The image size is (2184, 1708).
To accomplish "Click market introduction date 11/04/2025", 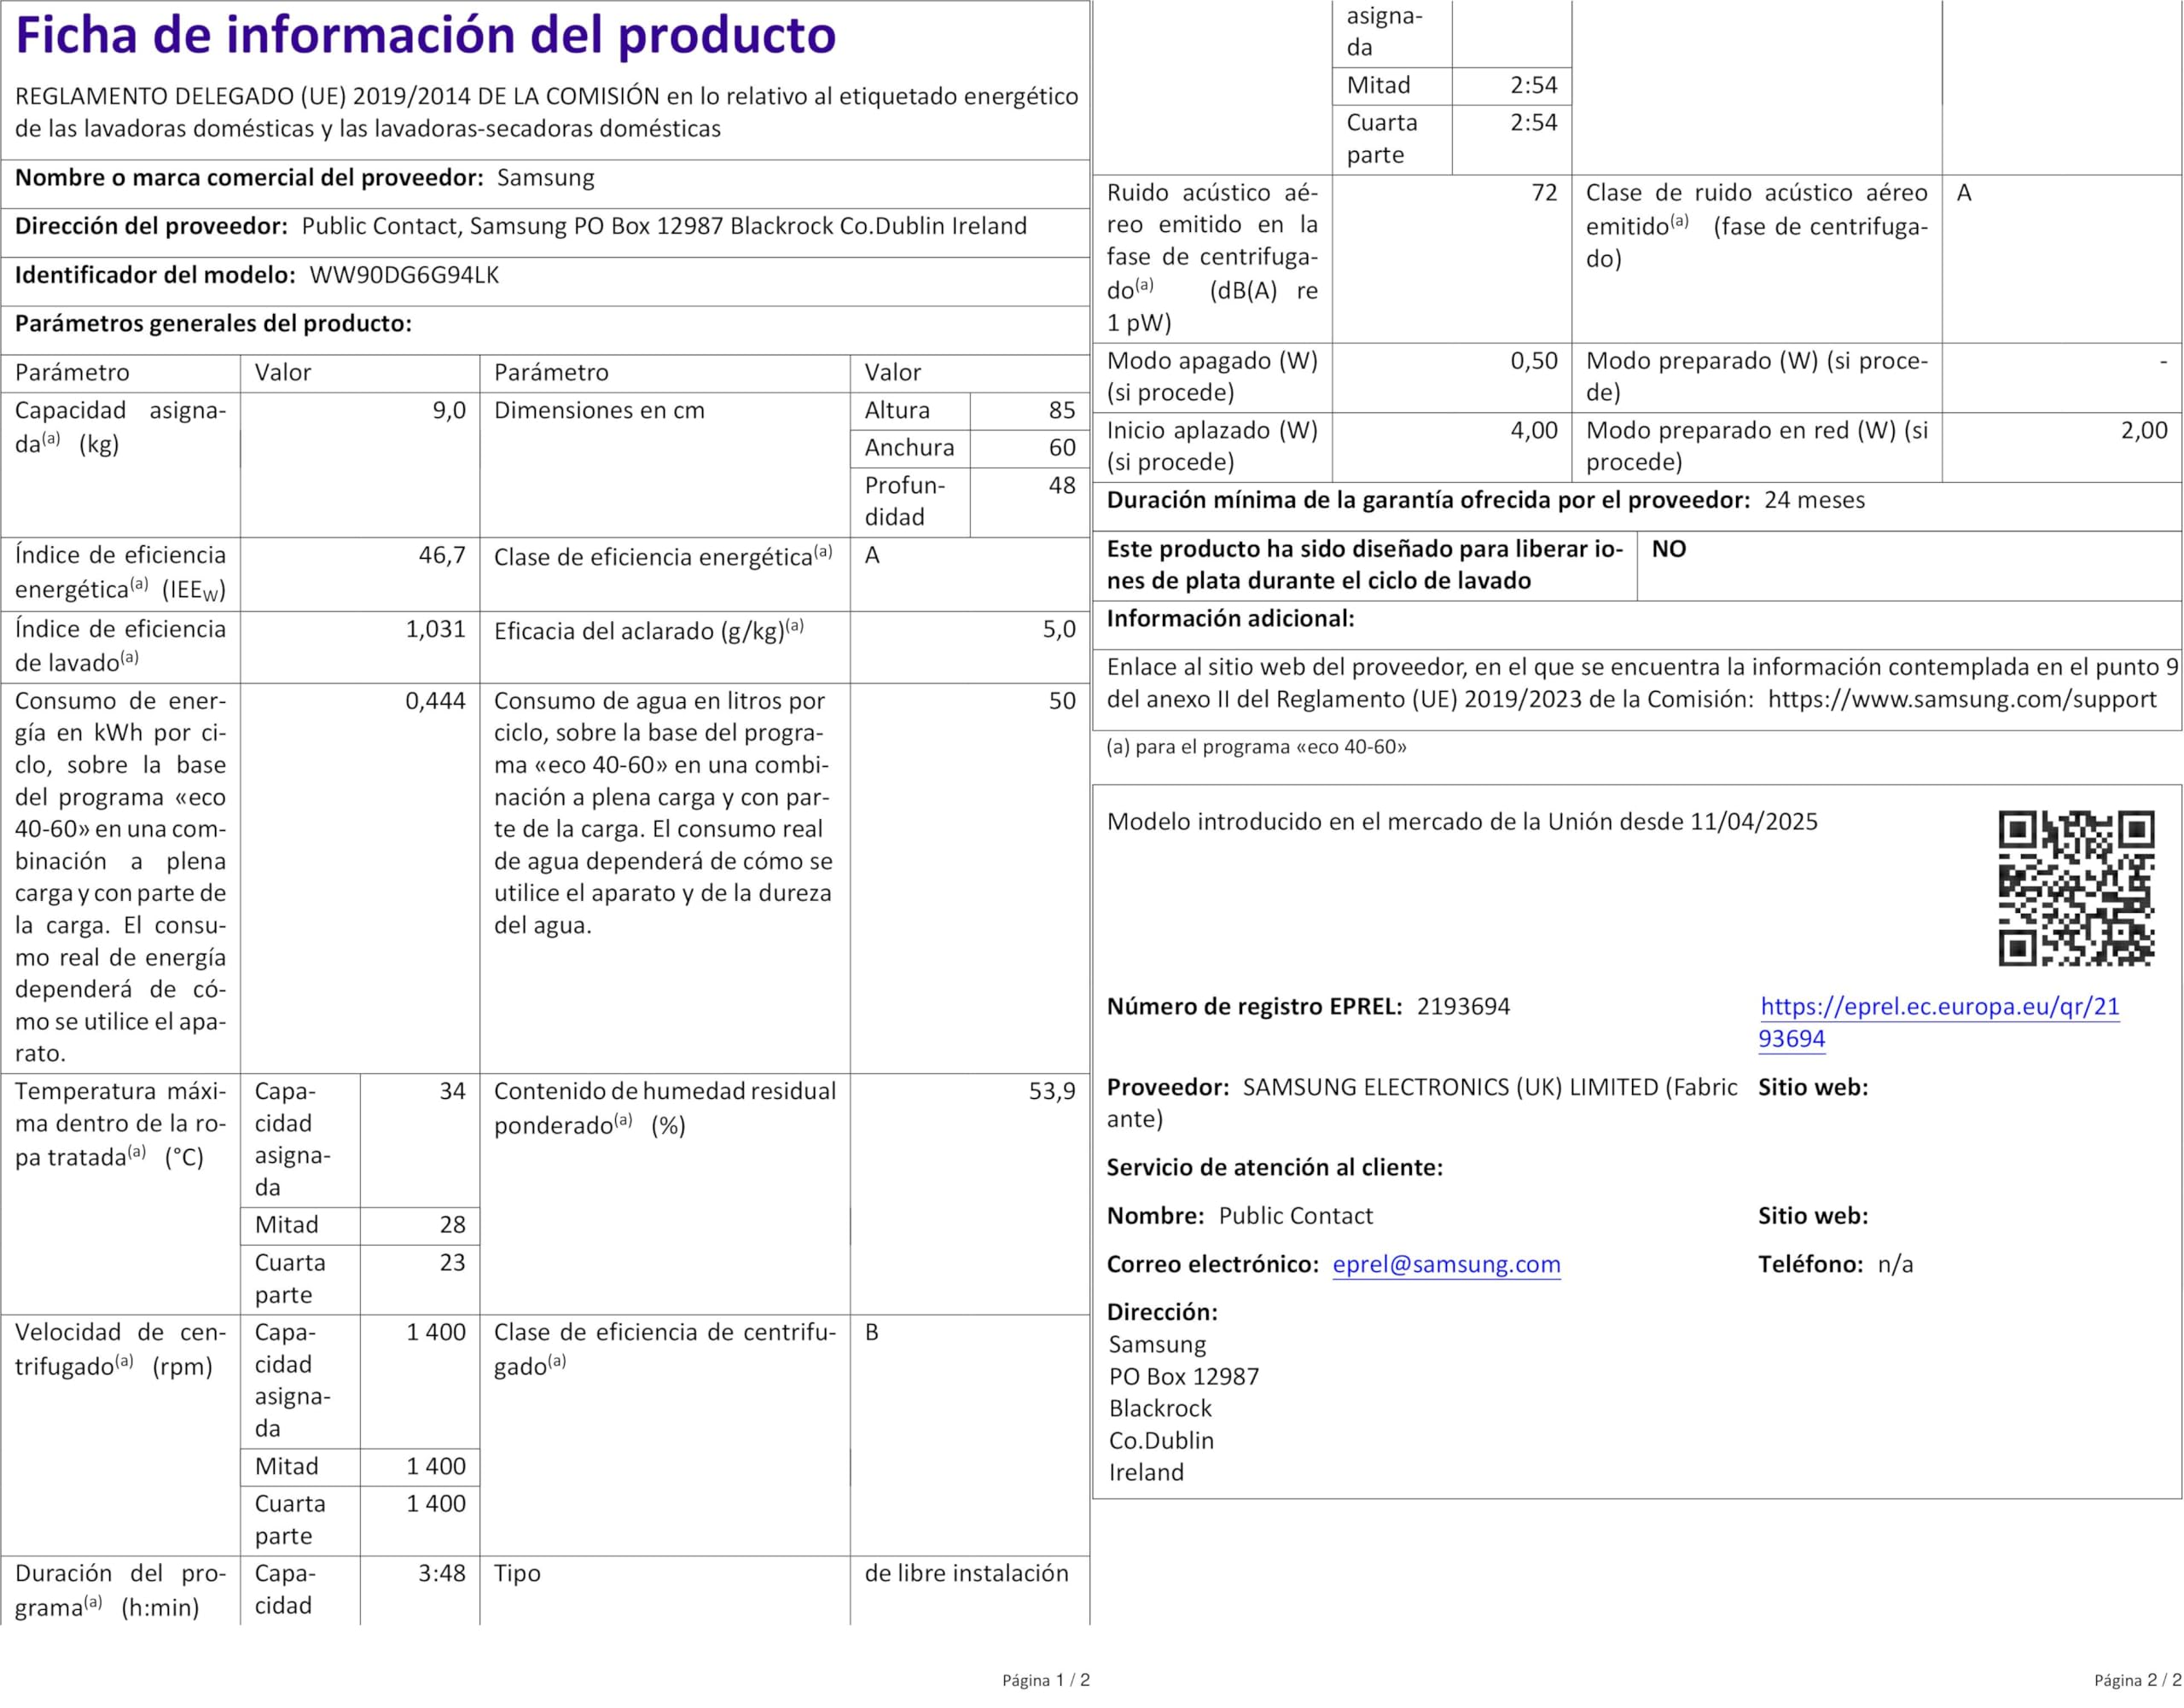I will pos(1754,822).
